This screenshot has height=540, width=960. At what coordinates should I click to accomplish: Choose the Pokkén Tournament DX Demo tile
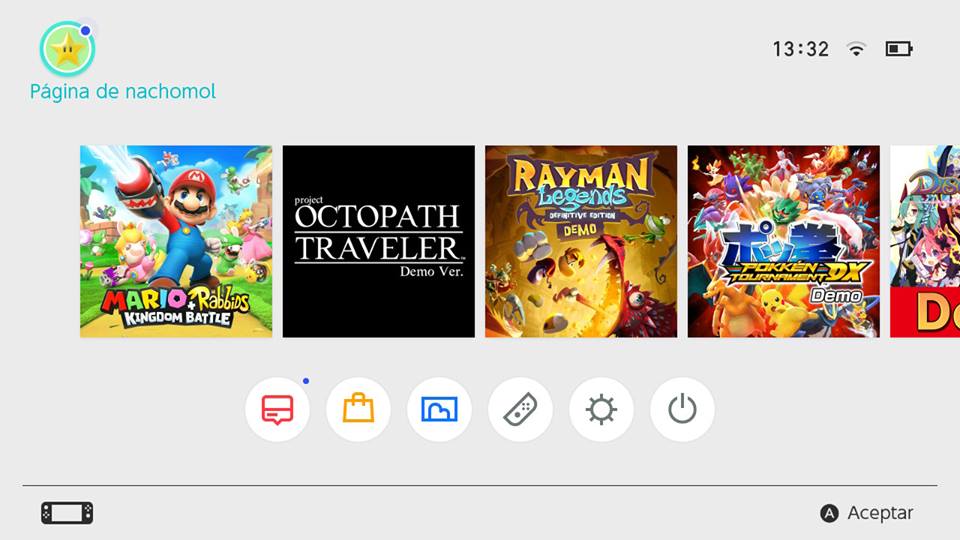point(784,241)
